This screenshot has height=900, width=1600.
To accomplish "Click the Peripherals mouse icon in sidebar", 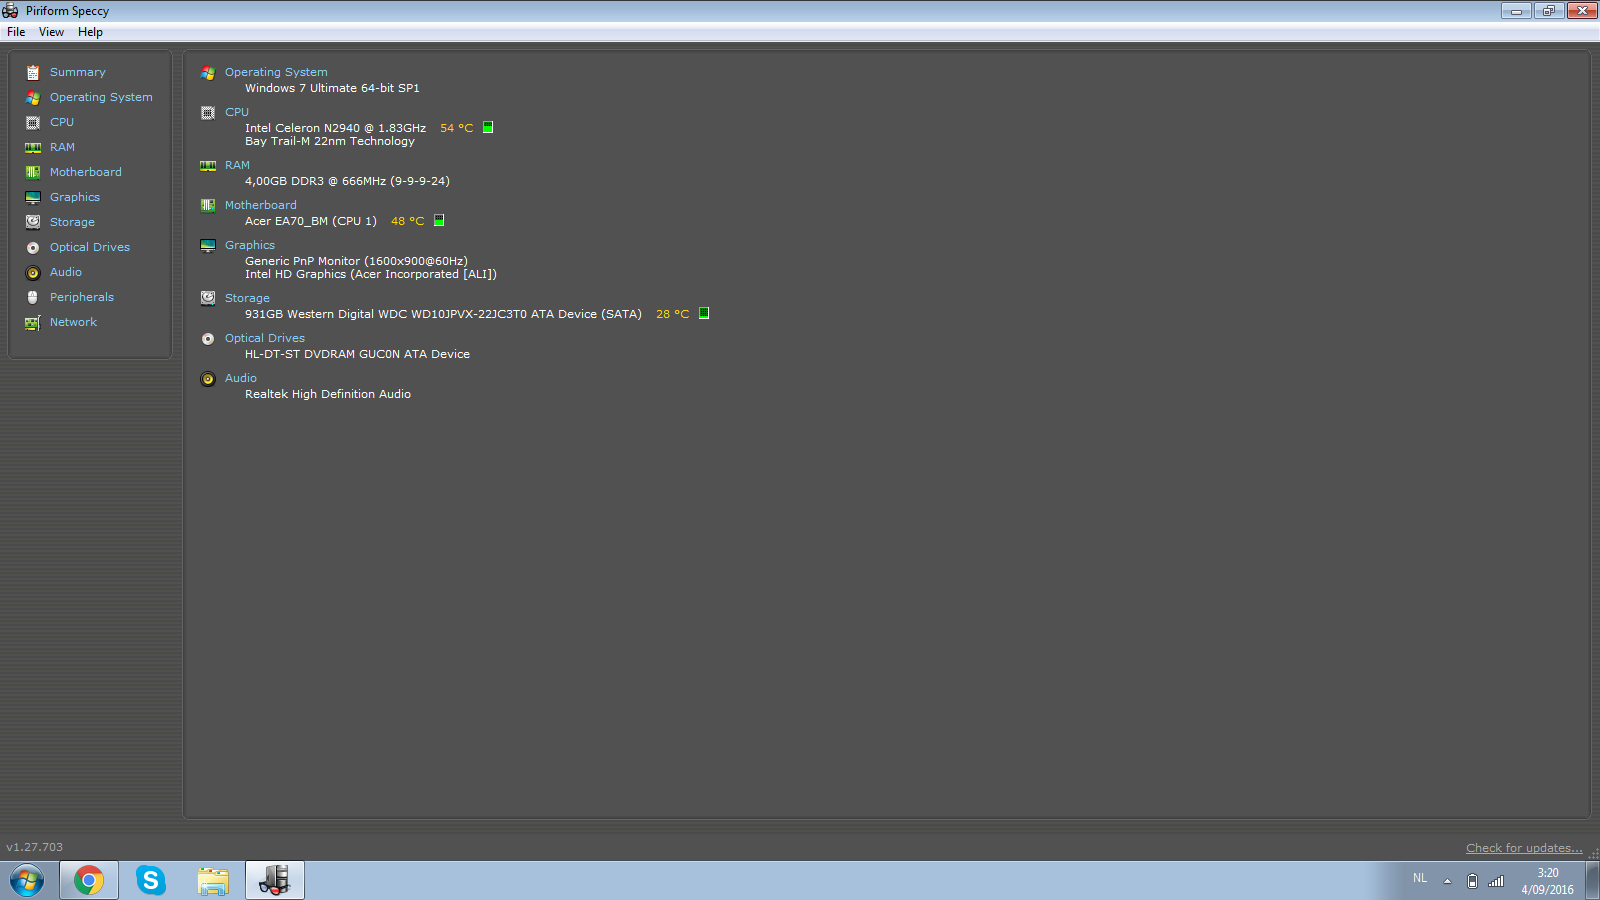I will pos(33,297).
